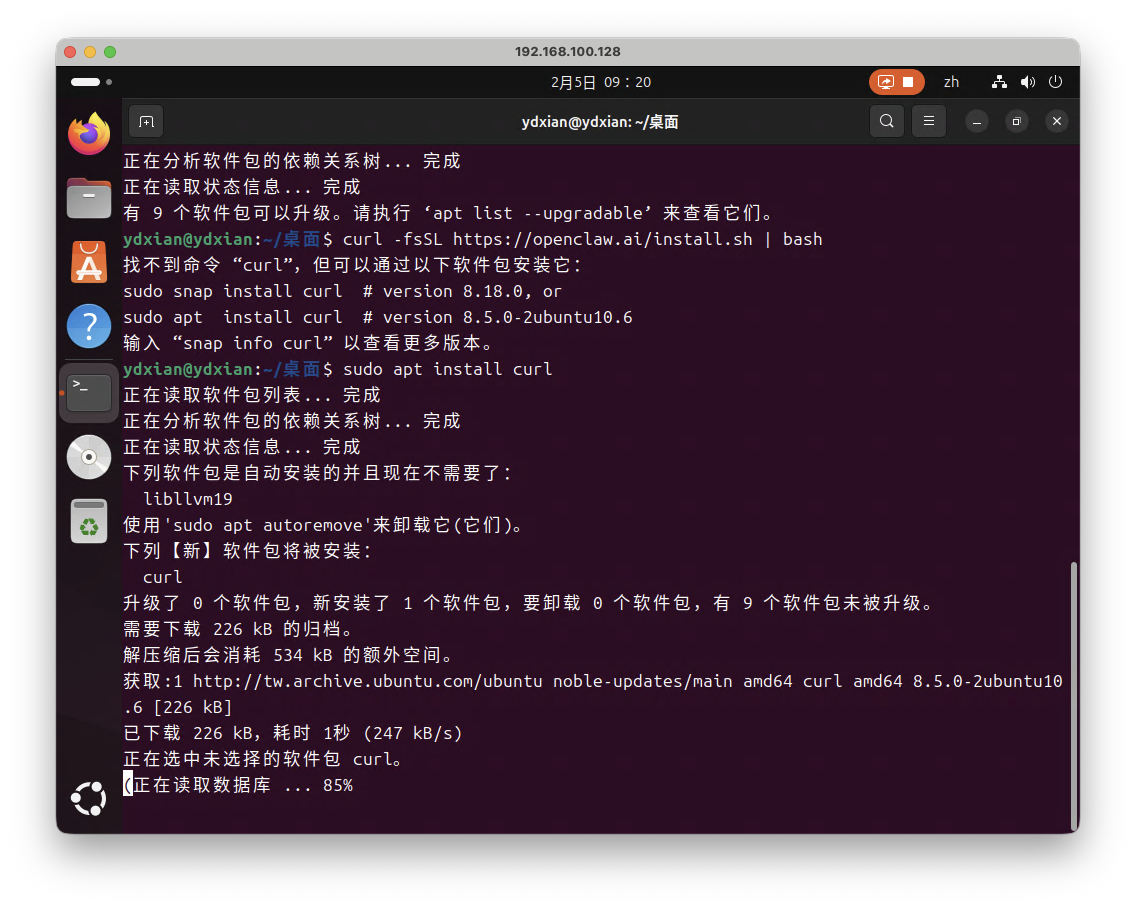This screenshot has height=908, width=1136.
Task: Toggle the app grid via the Ubuntu logo
Action: (x=88, y=798)
